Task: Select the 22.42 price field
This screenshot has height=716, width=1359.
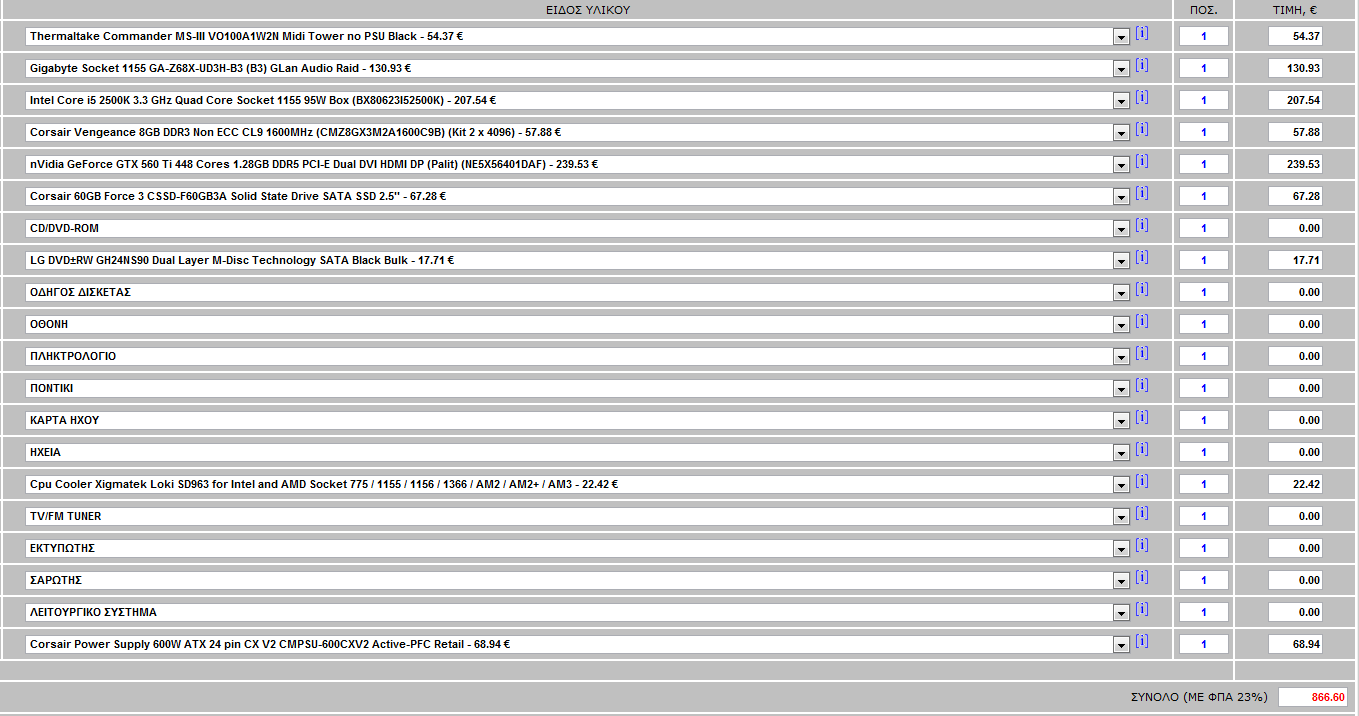Action: [1295, 484]
